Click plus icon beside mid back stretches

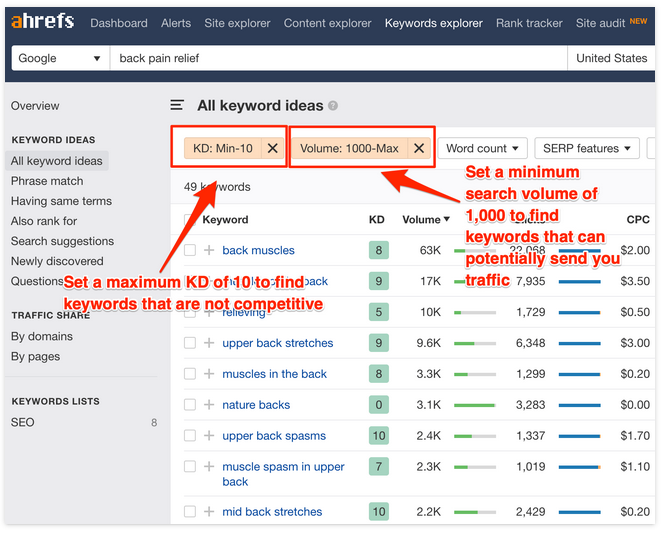pyautogui.click(x=209, y=511)
